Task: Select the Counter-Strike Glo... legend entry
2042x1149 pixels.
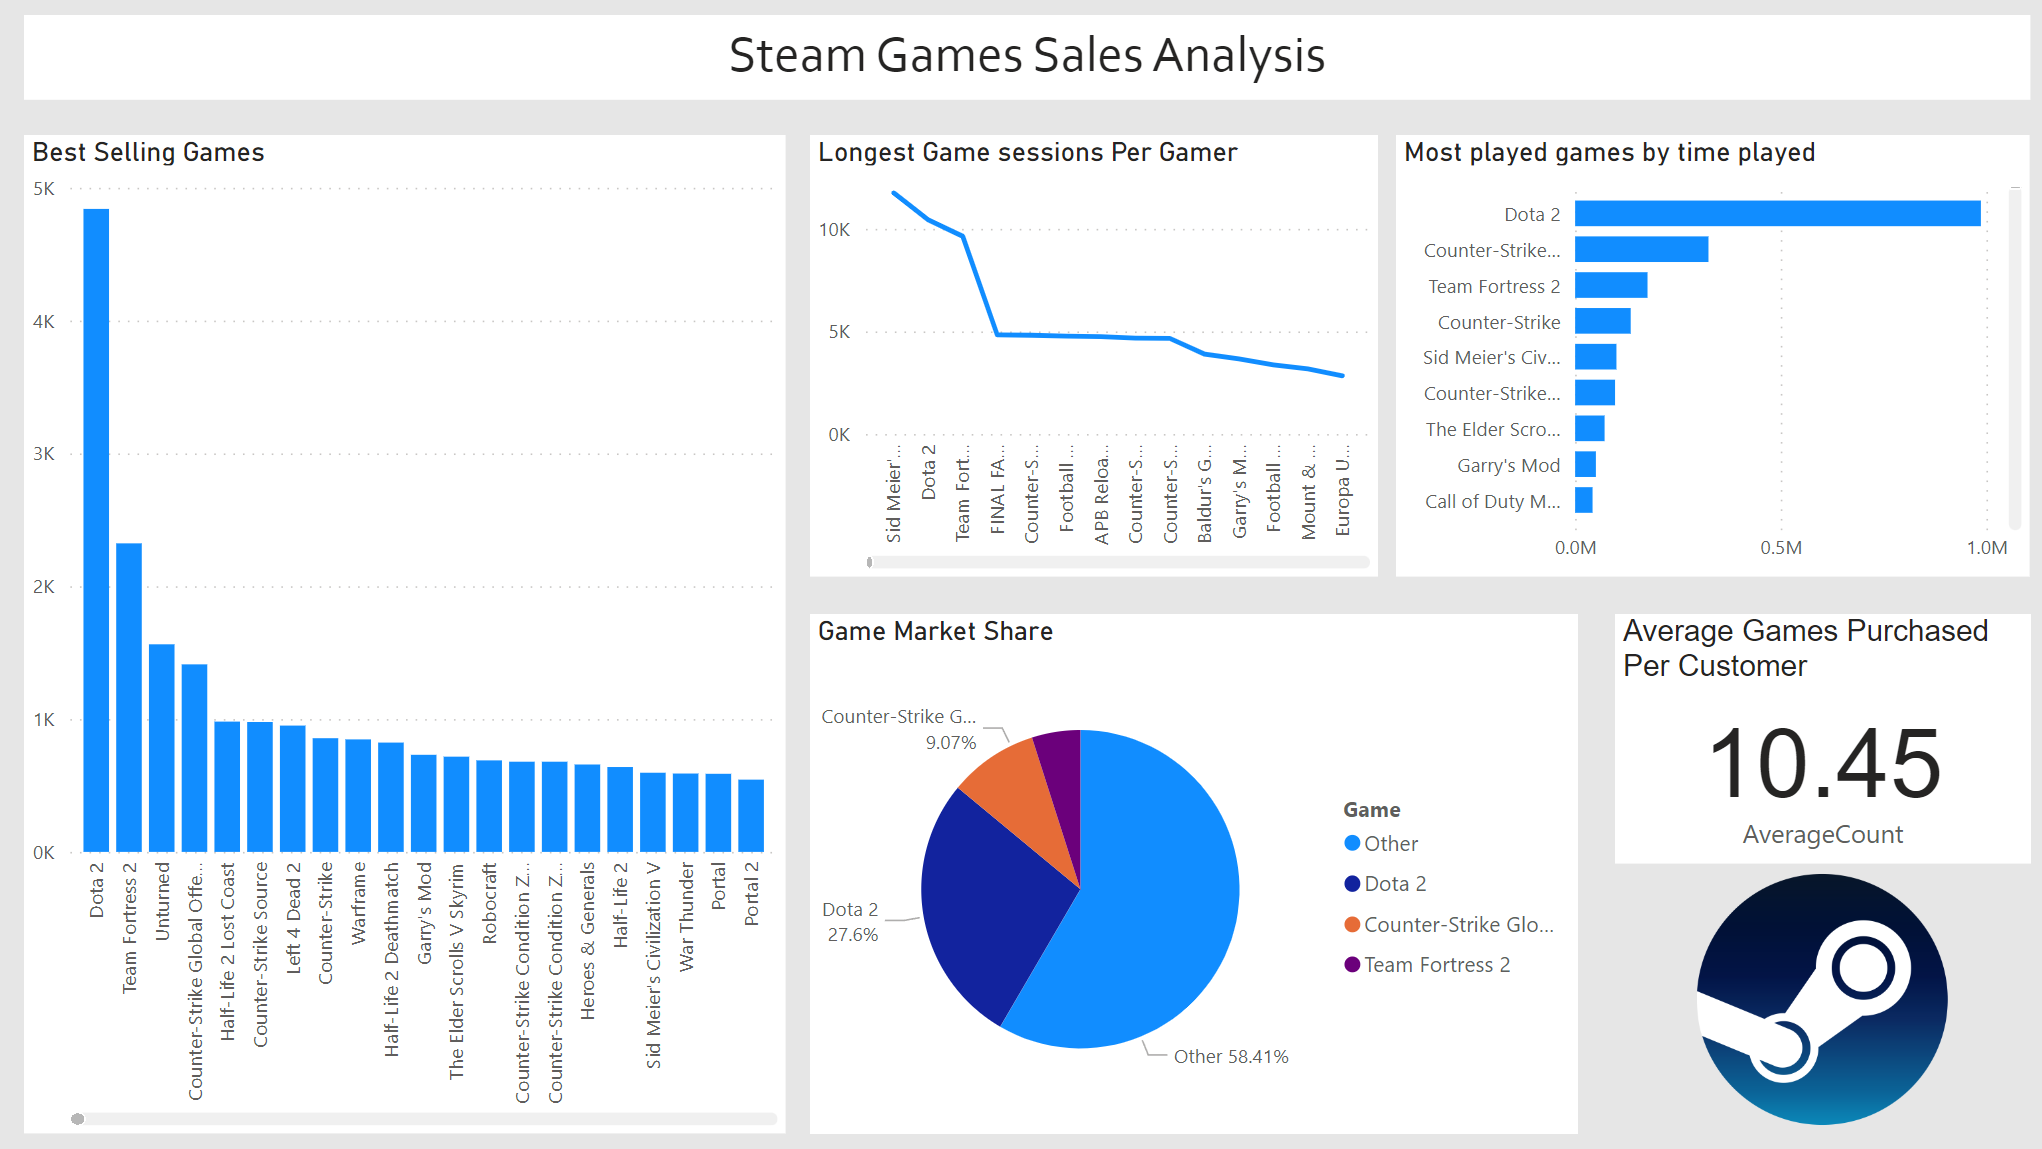Action: pyautogui.click(x=1449, y=925)
